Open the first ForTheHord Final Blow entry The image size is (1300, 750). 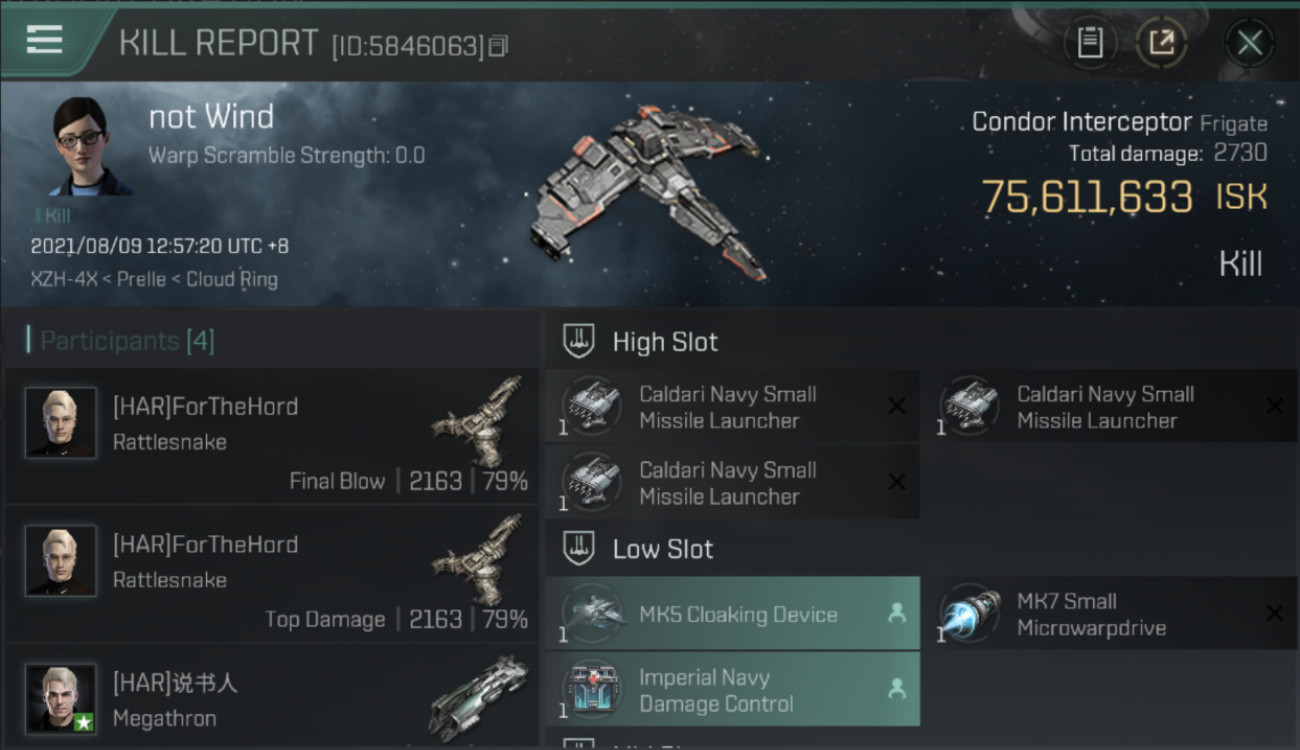click(x=272, y=436)
